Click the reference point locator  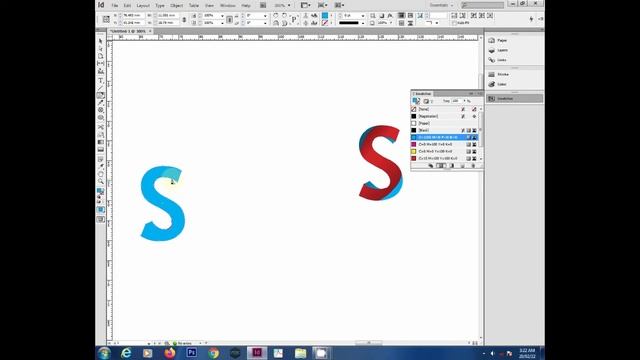pyautogui.click(x=106, y=19)
